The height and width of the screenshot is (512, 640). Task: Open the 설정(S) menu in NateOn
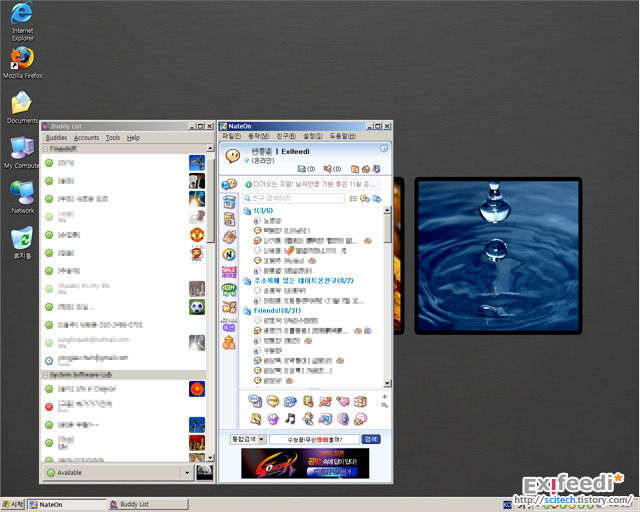312,136
